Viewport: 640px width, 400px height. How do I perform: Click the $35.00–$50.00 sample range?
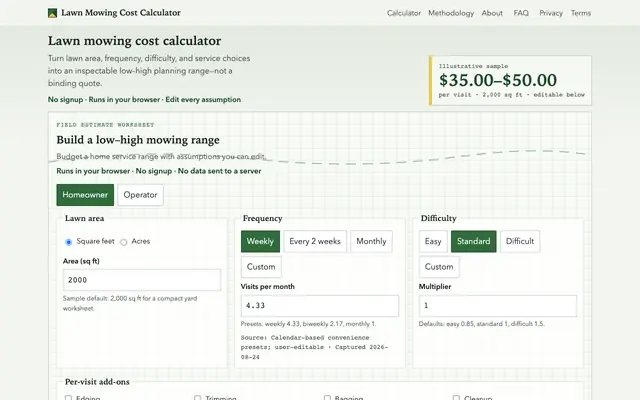tap(498, 80)
